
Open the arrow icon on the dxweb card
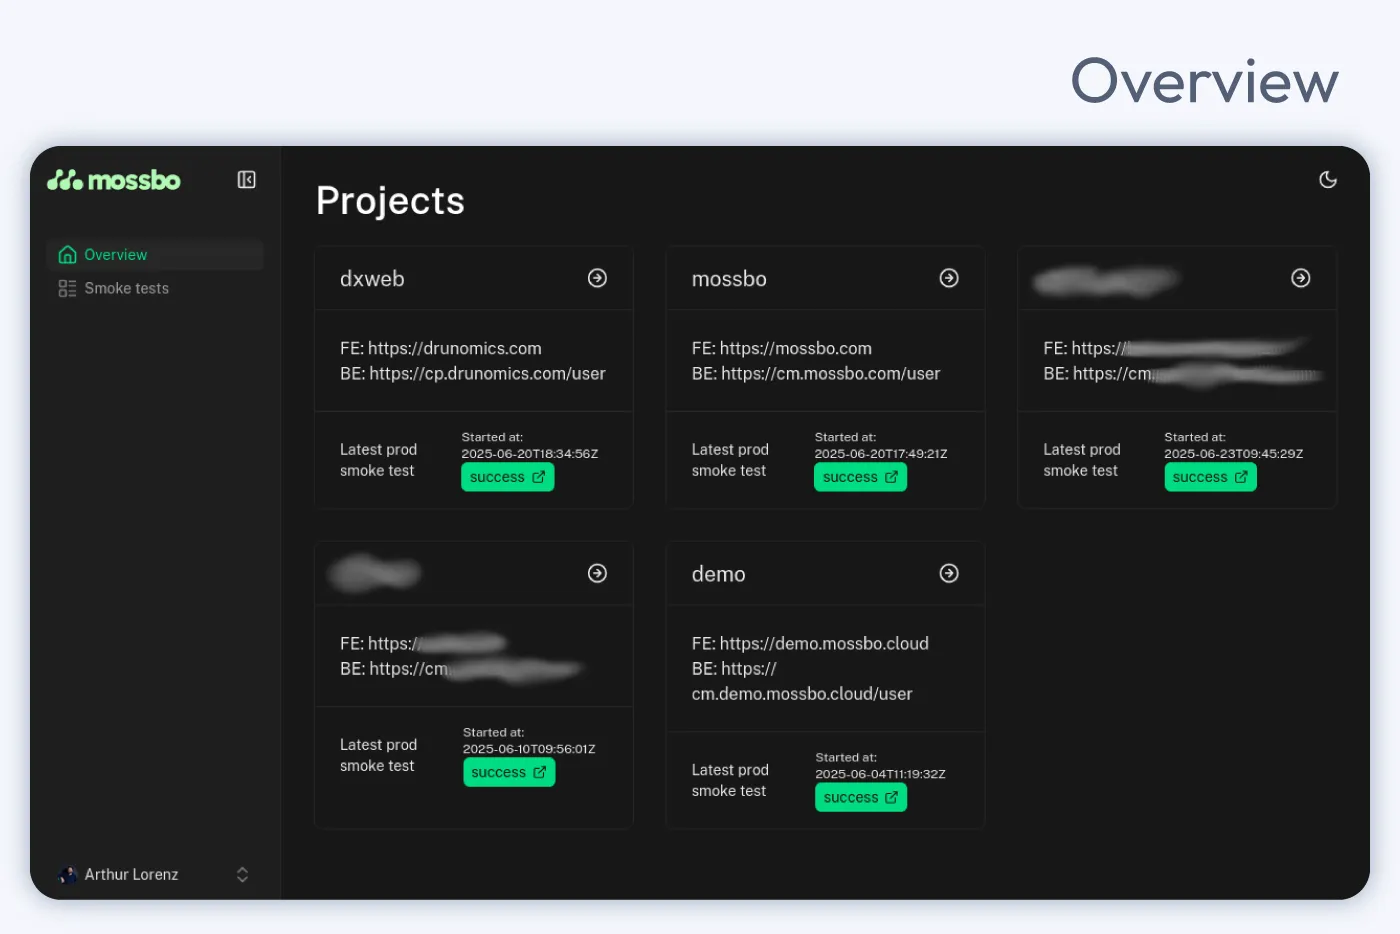(597, 278)
